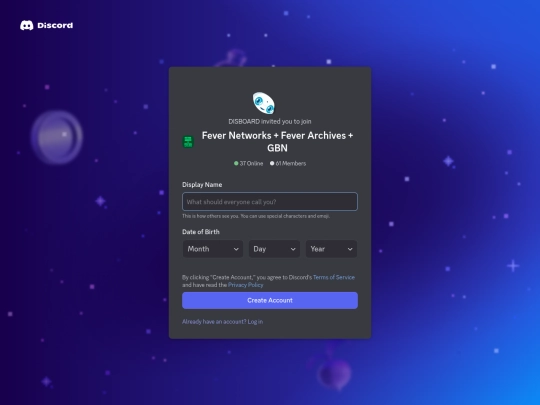Screen dimensions: 540x405
Task: Open the Privacy Policy link
Action: pos(246,285)
